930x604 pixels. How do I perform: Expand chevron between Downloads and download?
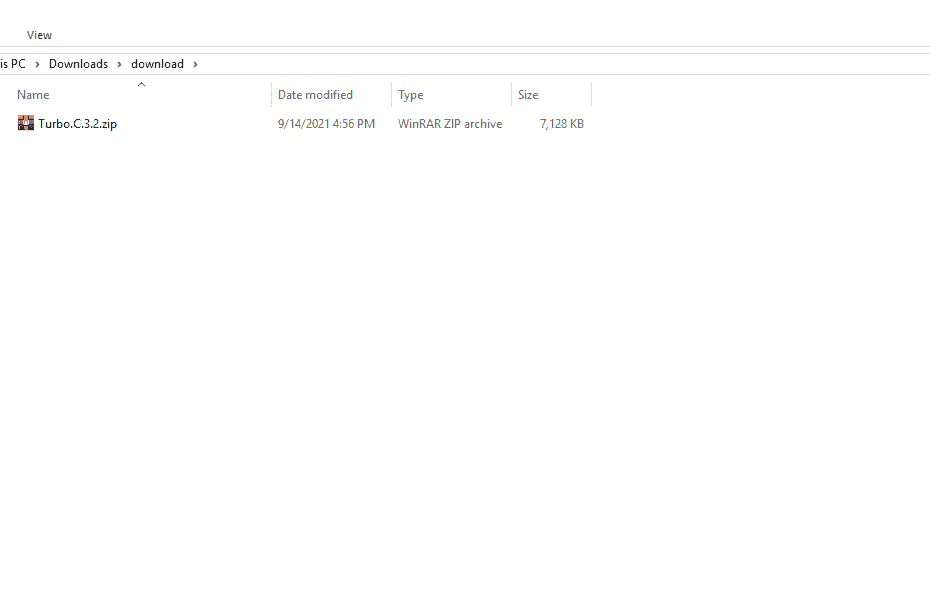(119, 64)
